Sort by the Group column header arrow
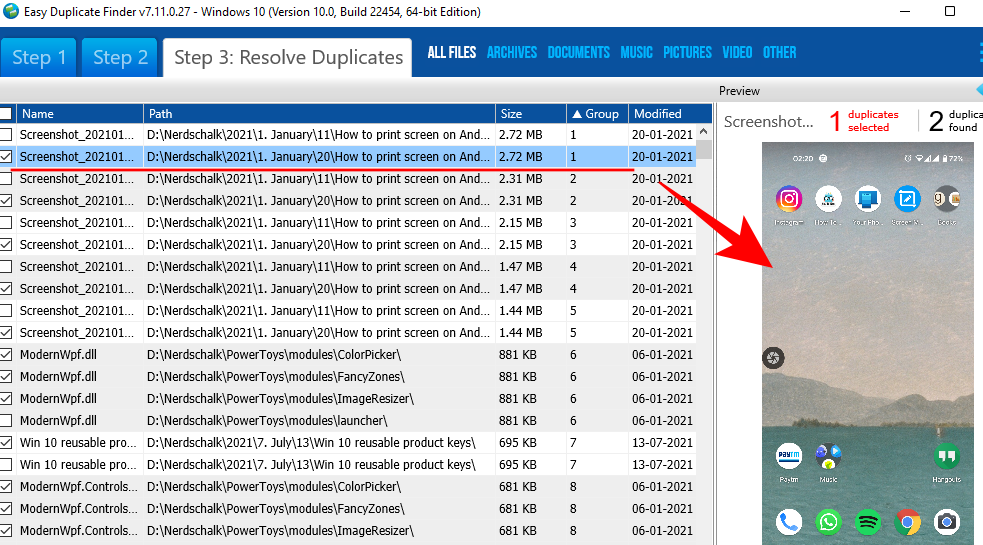The width and height of the screenshot is (983, 545). click(x=576, y=114)
